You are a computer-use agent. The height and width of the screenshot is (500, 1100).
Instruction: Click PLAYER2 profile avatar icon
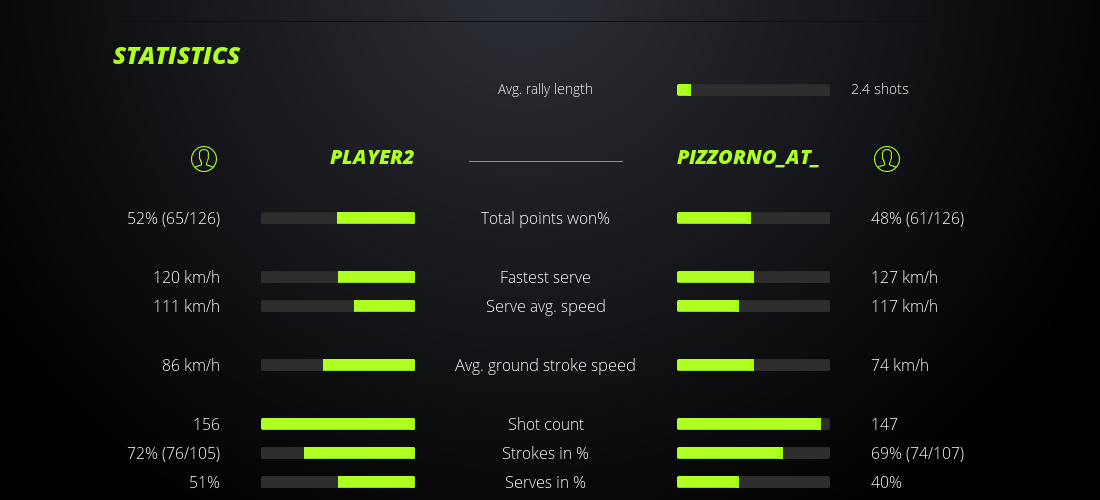coord(203,158)
